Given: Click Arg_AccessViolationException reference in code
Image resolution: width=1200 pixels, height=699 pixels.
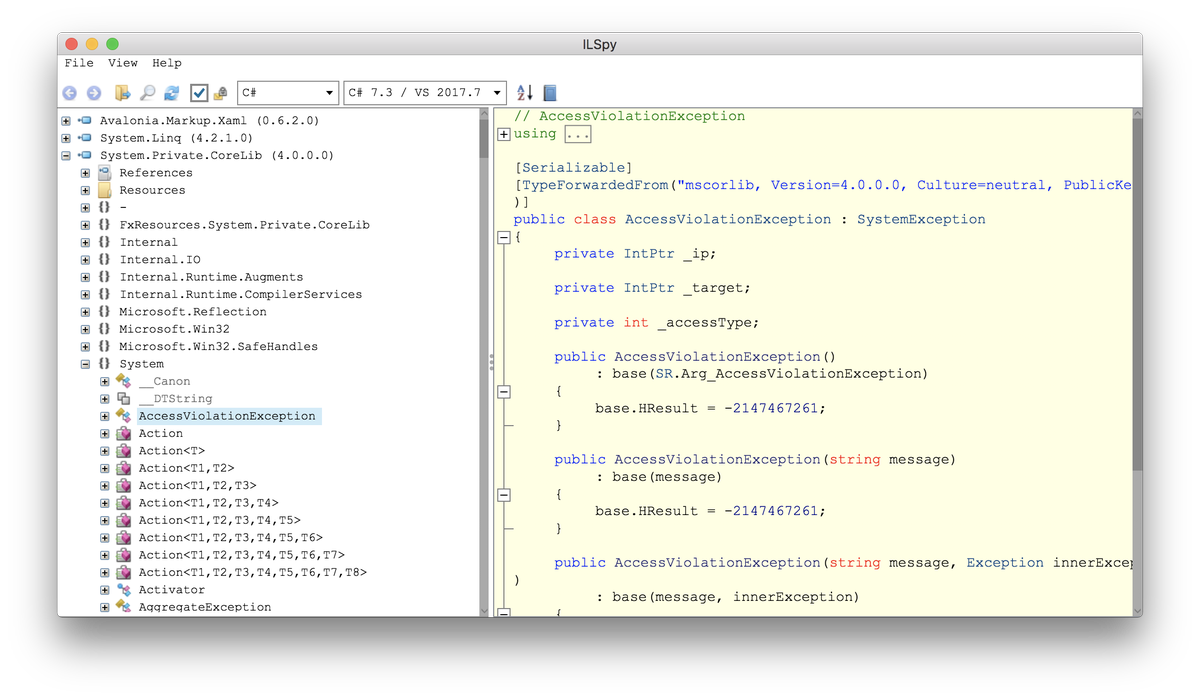Looking at the screenshot, I should [803, 374].
